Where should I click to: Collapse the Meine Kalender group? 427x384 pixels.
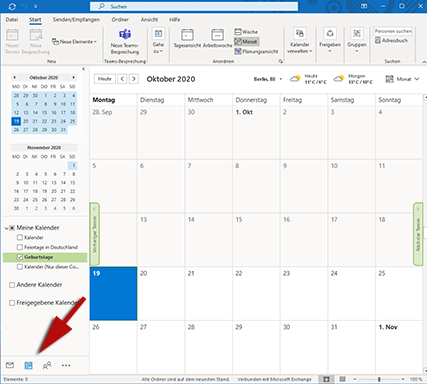[x=6, y=228]
